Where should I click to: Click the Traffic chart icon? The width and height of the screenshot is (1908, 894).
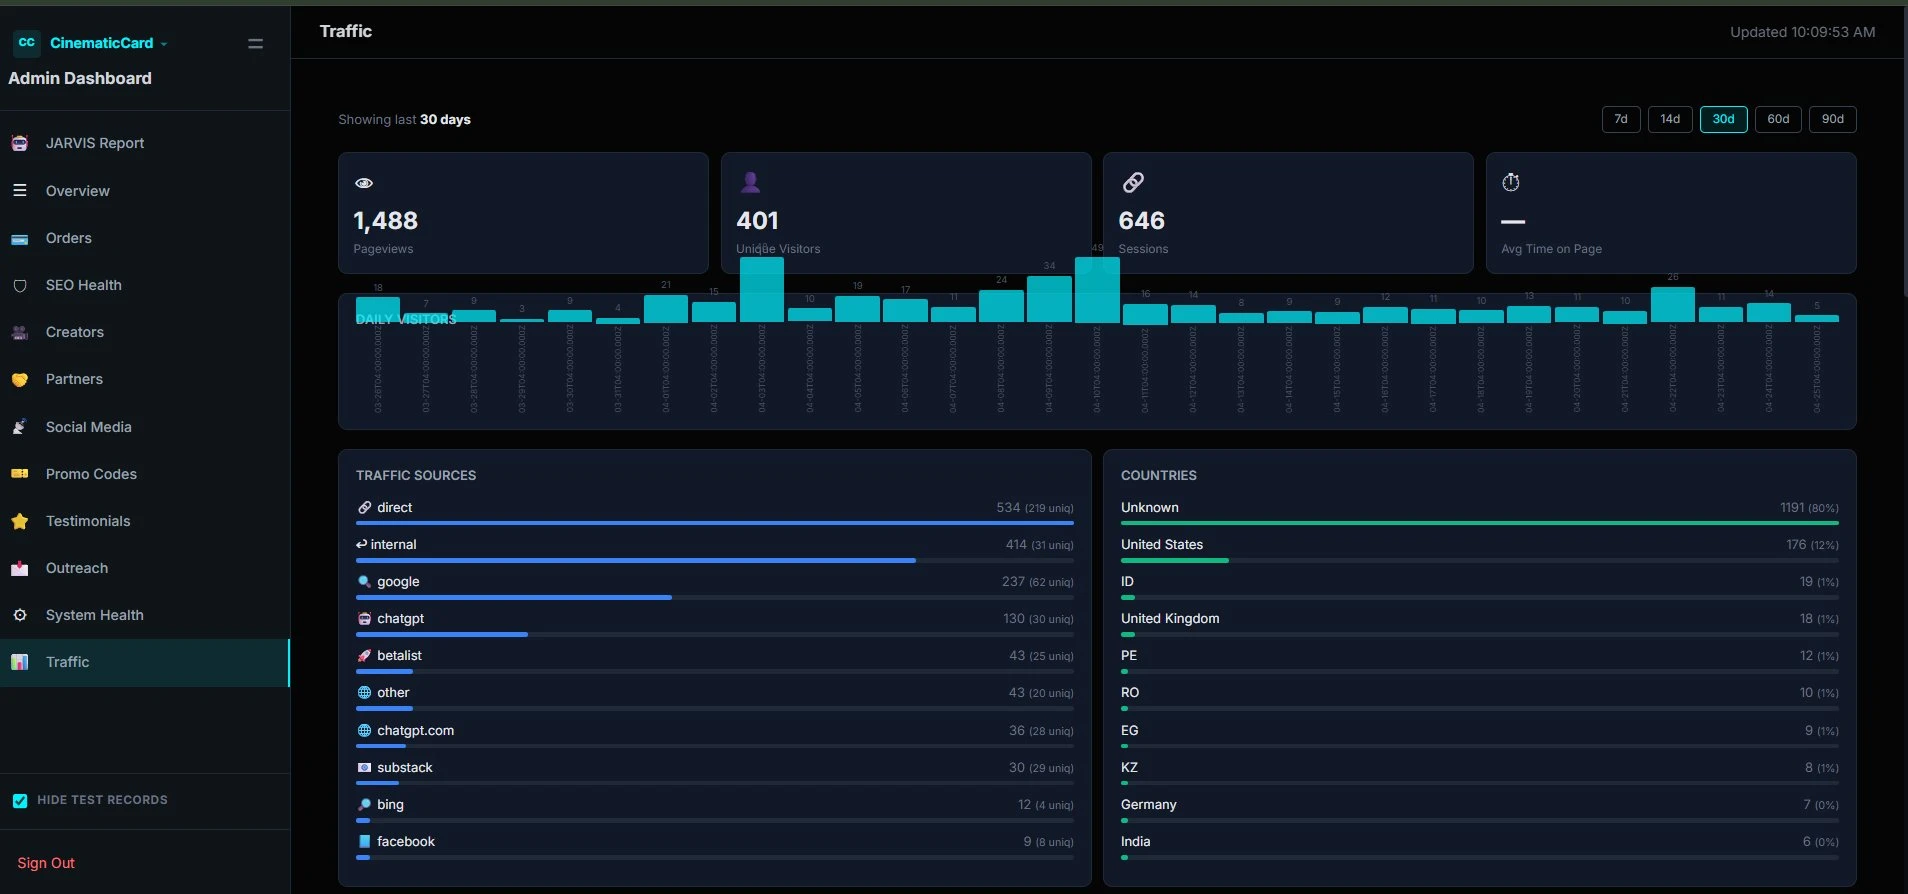[19, 662]
